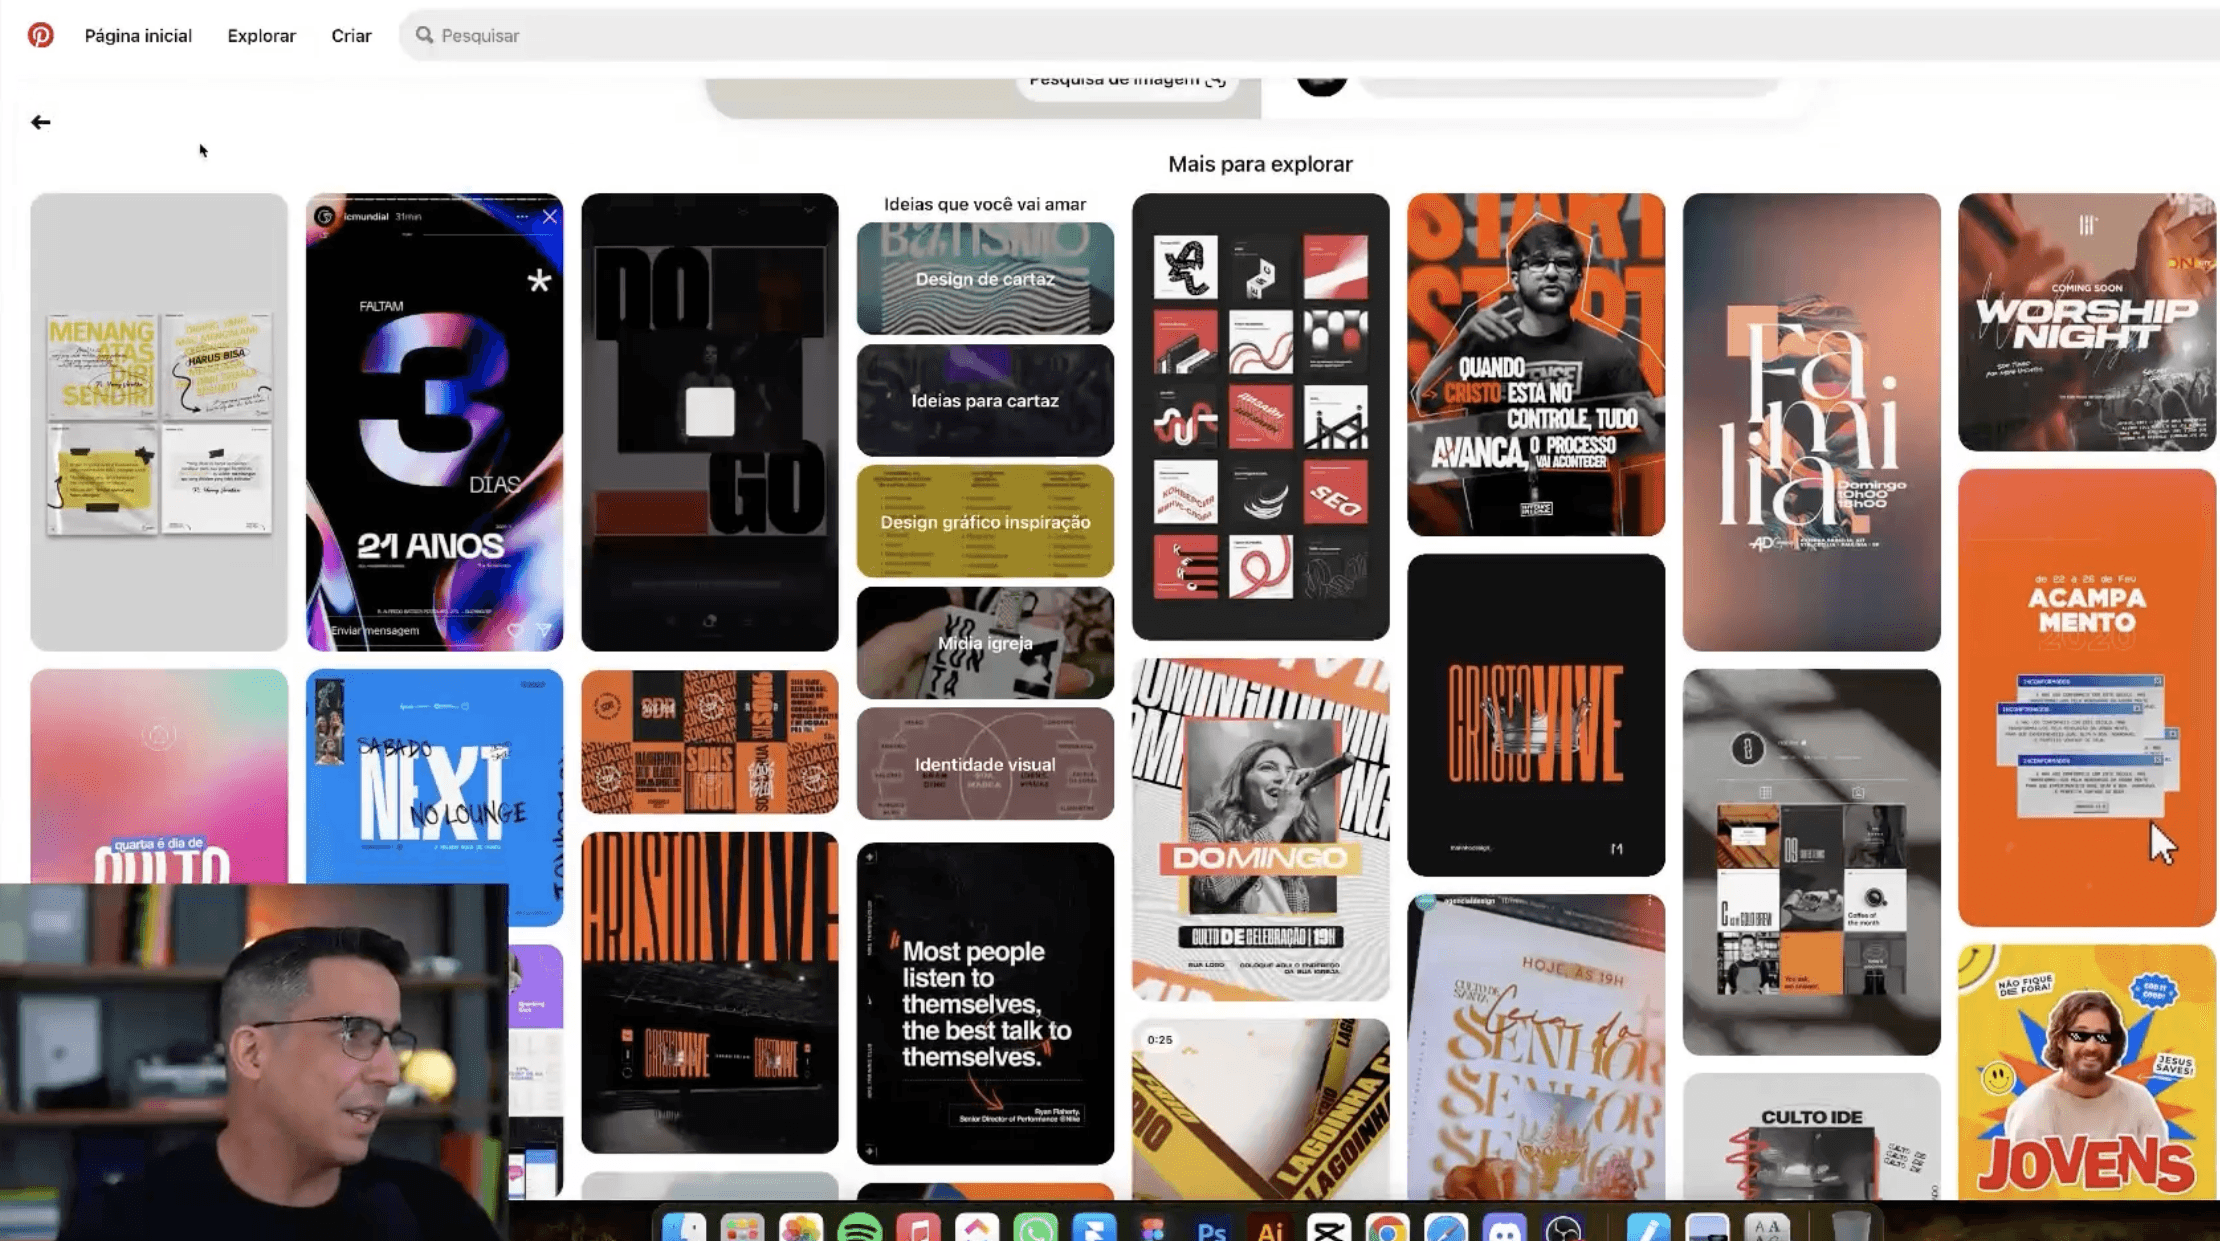
Task: Close the 3 Dias story pin
Action: pos(550,216)
